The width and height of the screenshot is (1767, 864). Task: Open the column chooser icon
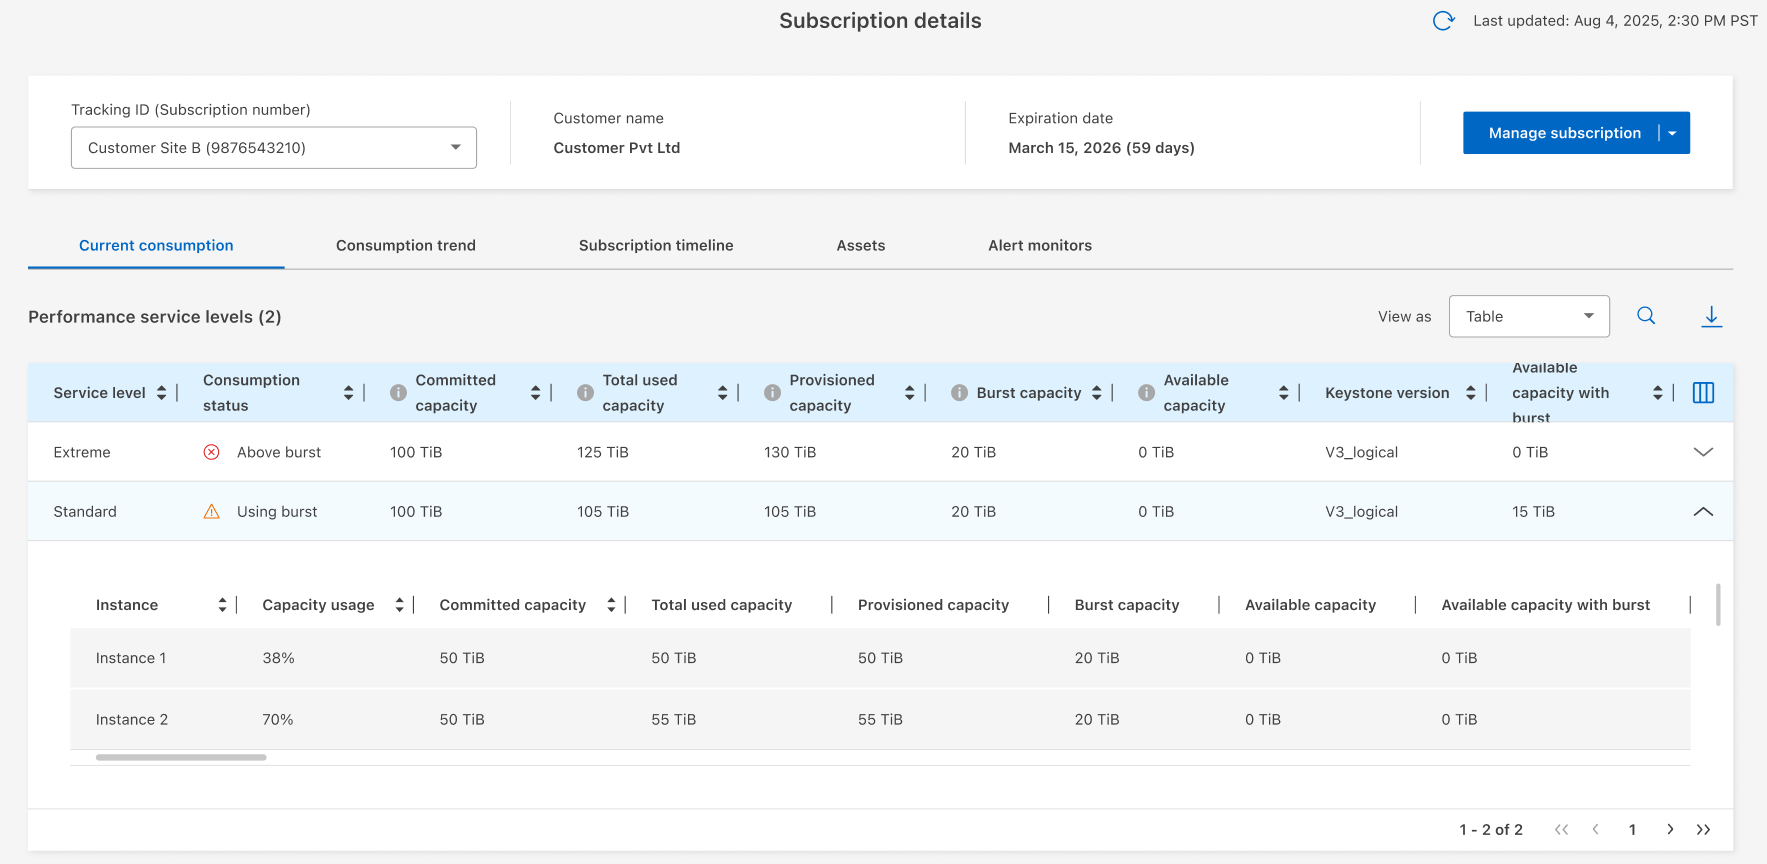tap(1703, 393)
